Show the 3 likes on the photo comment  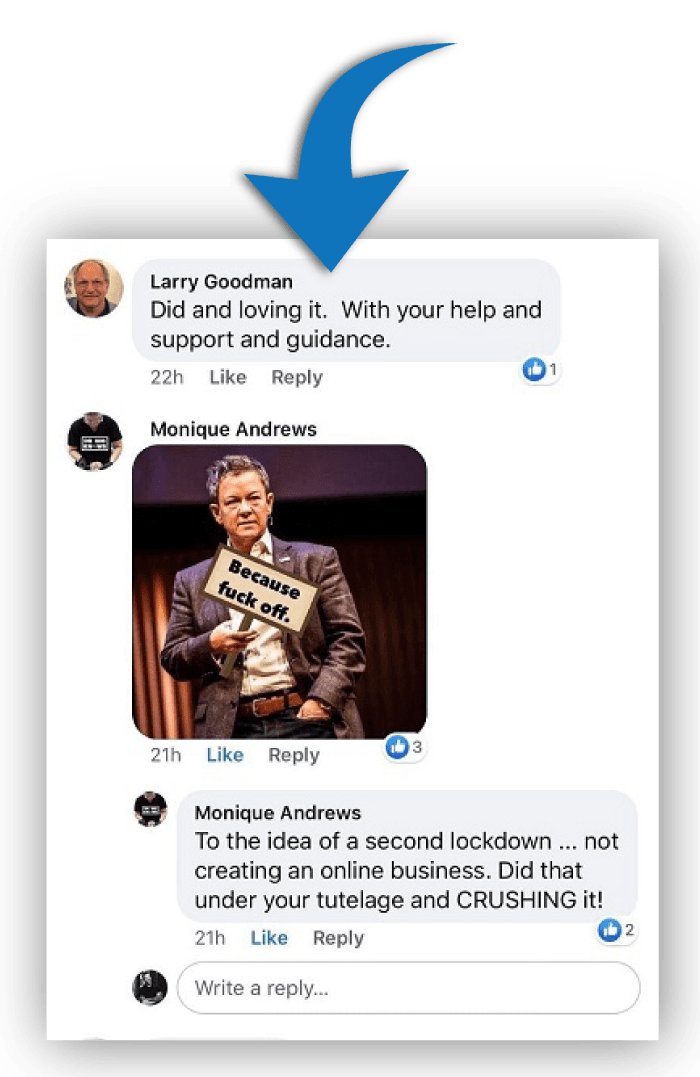click(404, 747)
